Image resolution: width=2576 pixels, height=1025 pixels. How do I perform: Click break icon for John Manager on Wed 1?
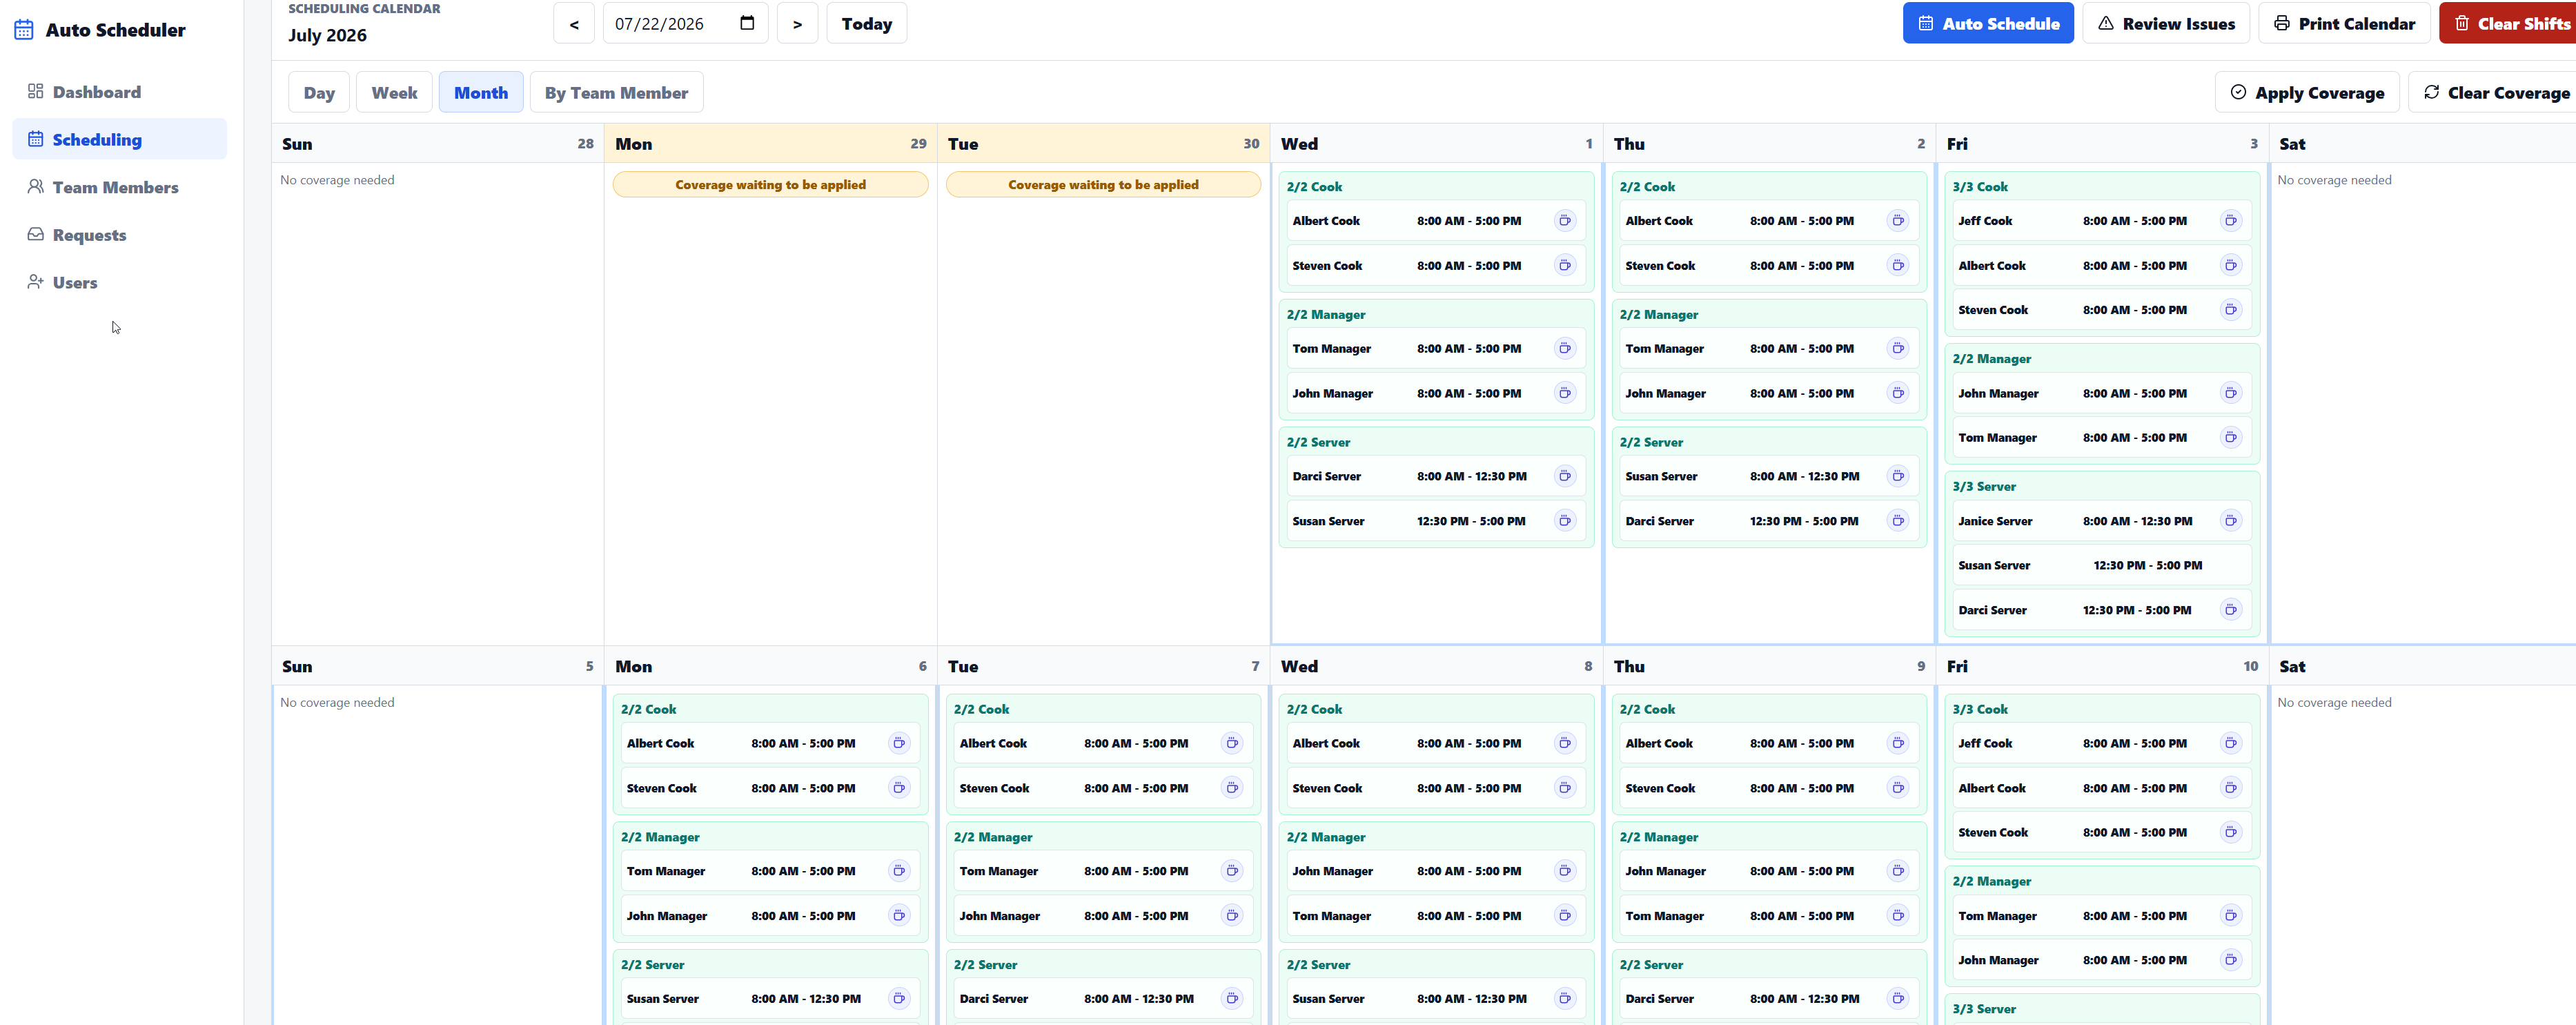tap(1564, 394)
